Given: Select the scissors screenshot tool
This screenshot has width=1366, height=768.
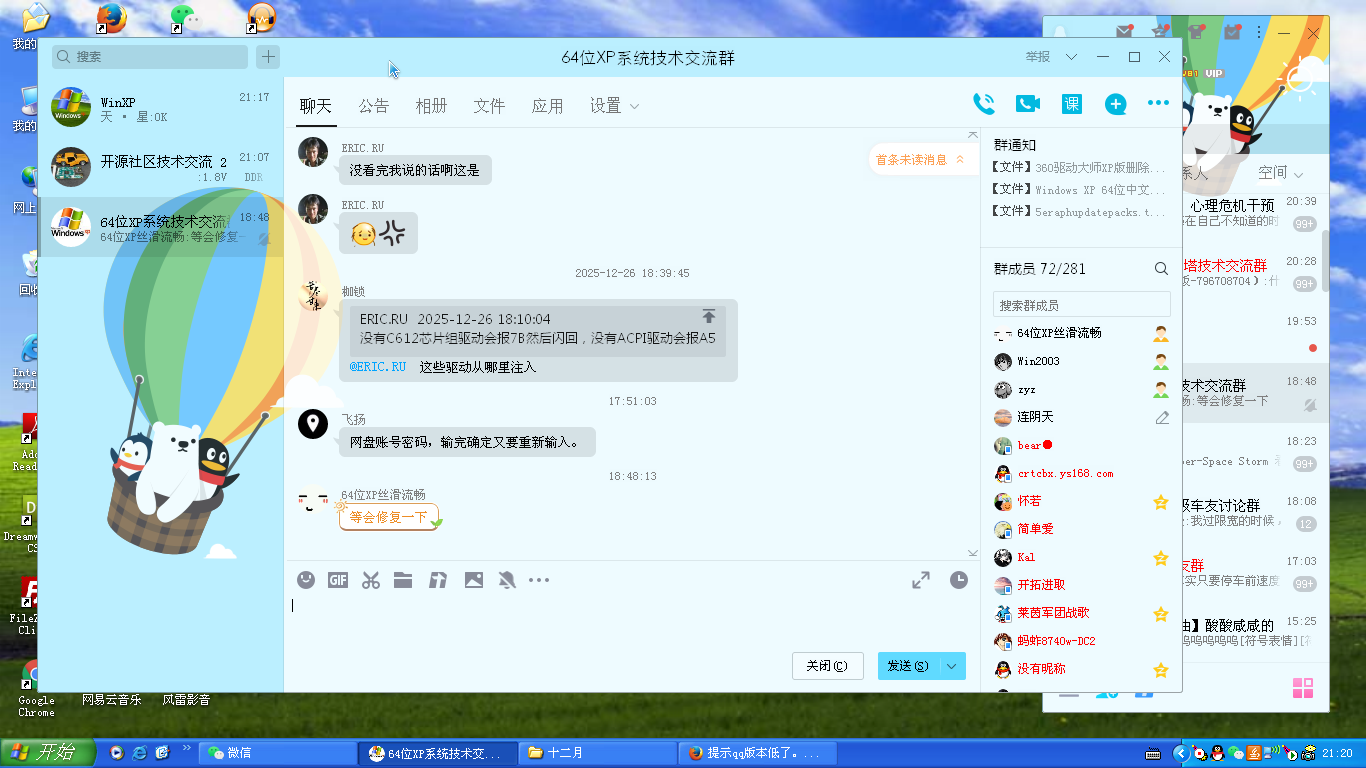Looking at the screenshot, I should point(371,580).
